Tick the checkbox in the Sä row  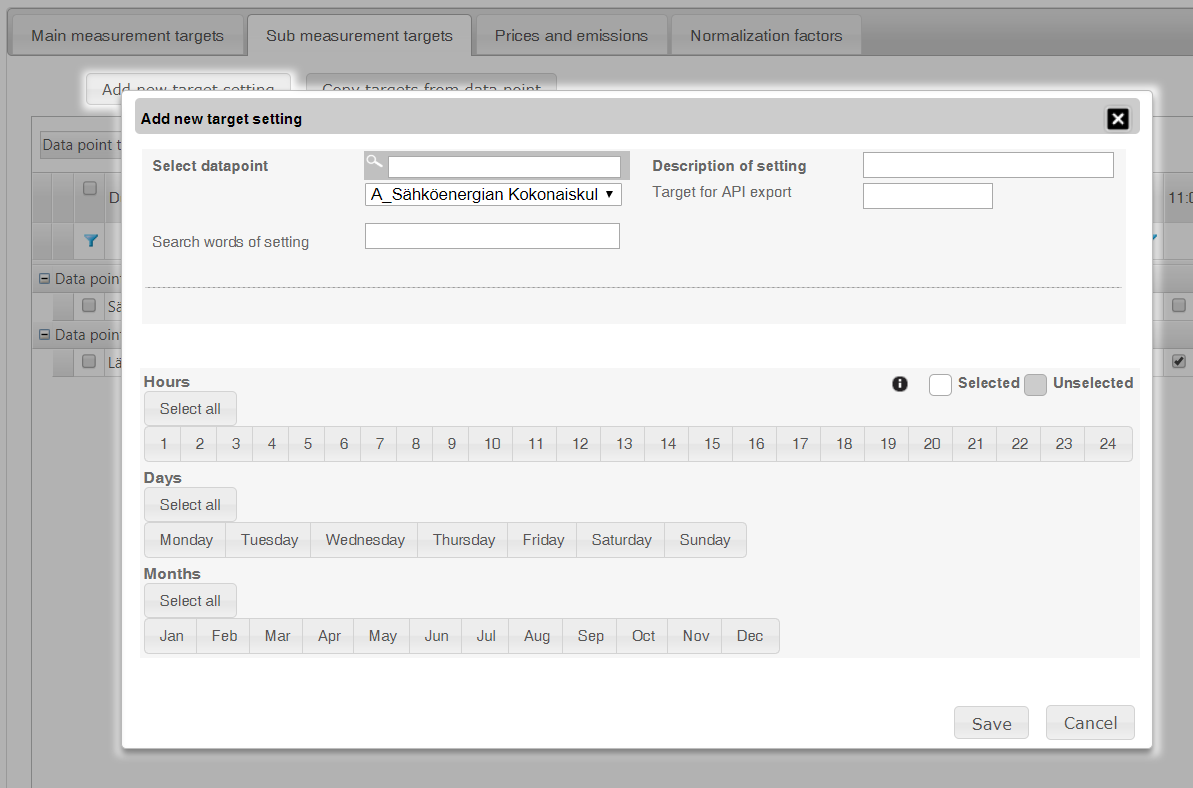[x=89, y=305]
